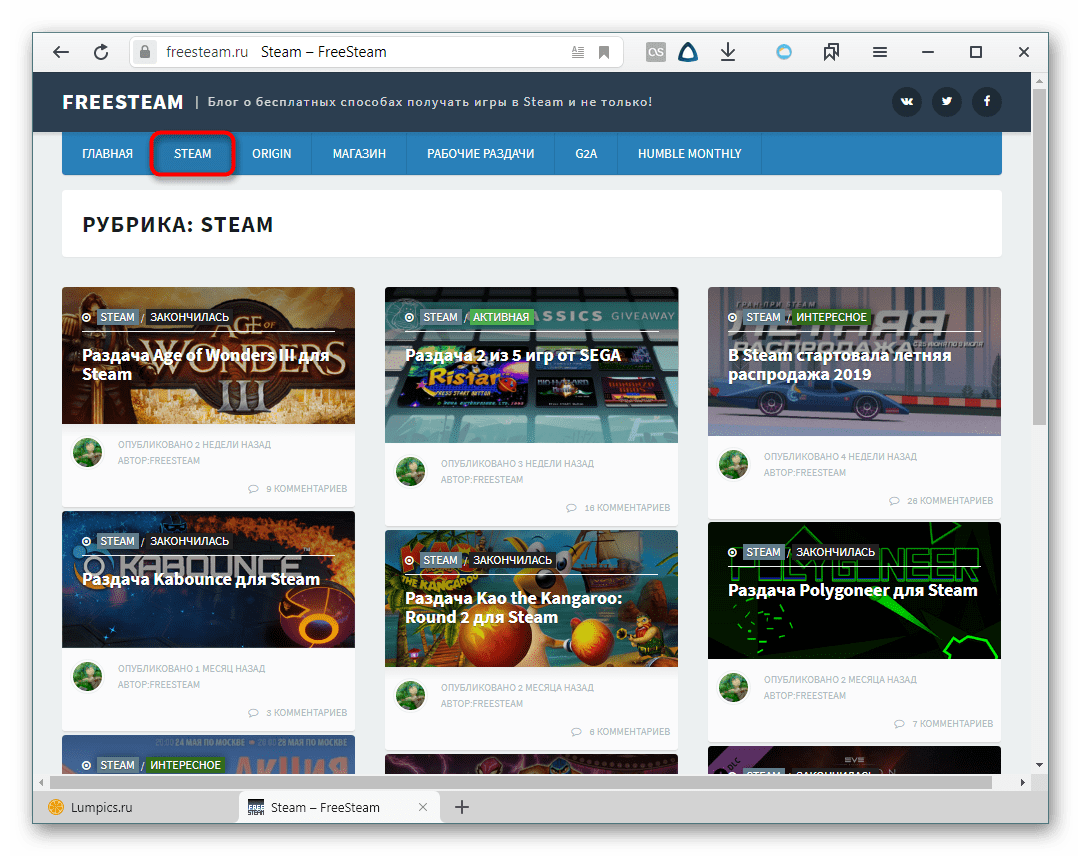The width and height of the screenshot is (1081, 856).
Task: Go to РАБОЧИЕ РАЗДАЧИ menu section
Action: (480, 154)
